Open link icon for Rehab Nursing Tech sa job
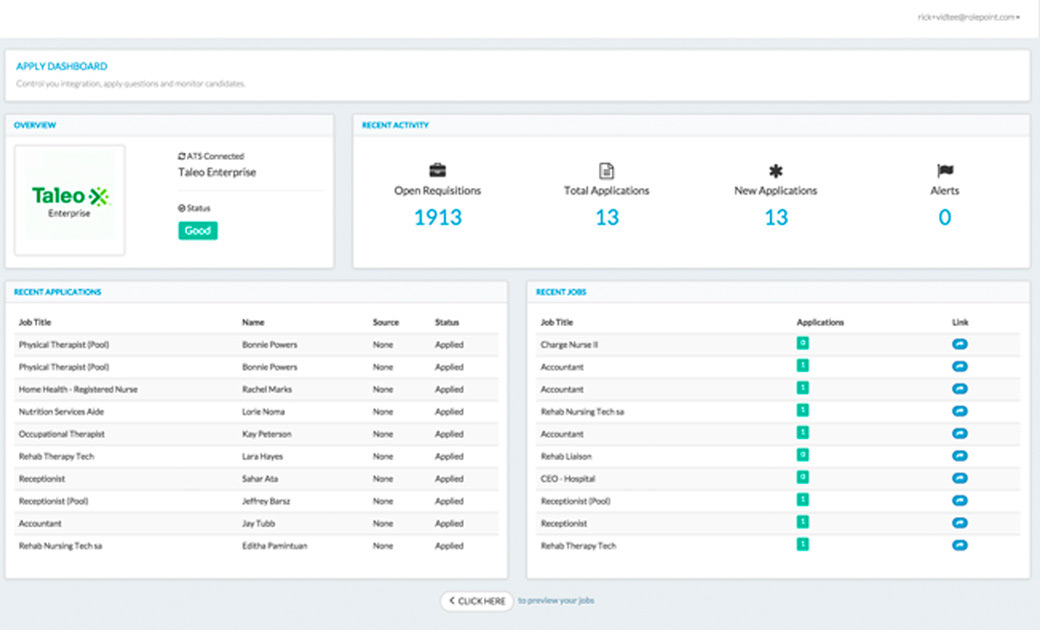This screenshot has height=630, width=1040. click(x=959, y=411)
